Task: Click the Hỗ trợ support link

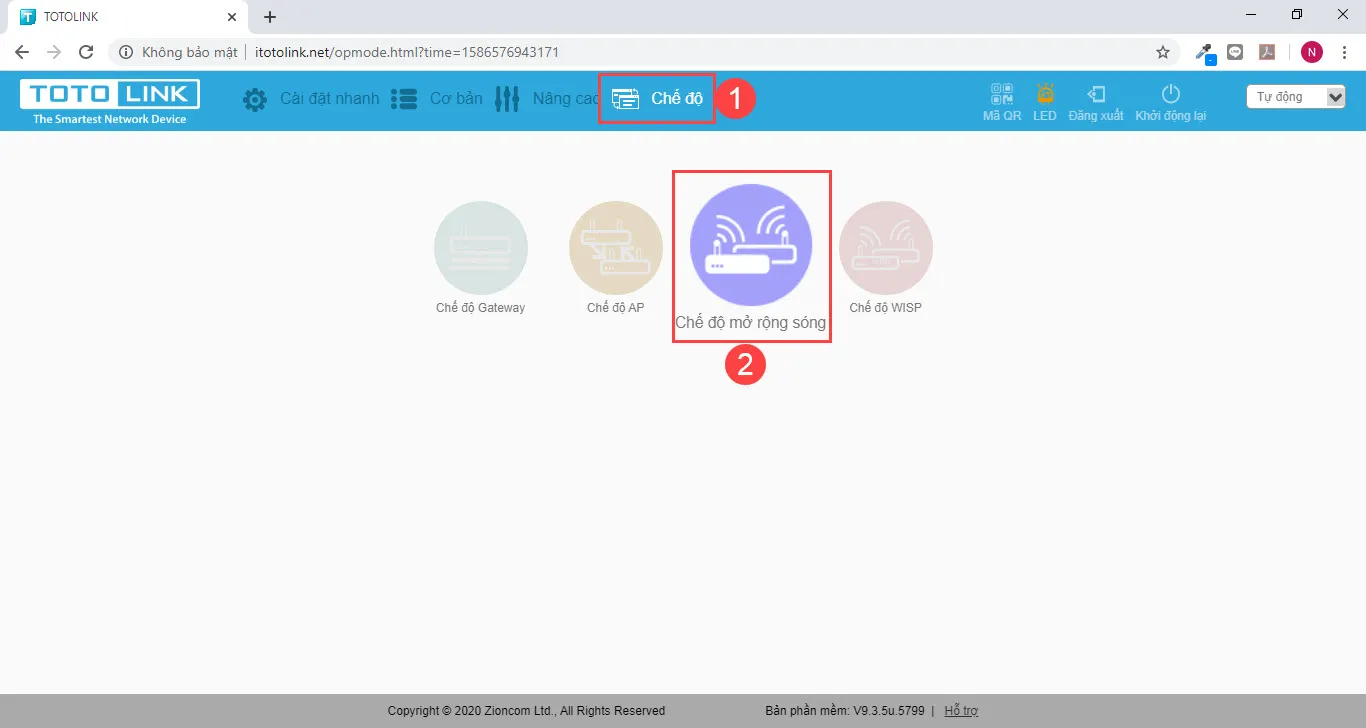Action: (x=961, y=711)
